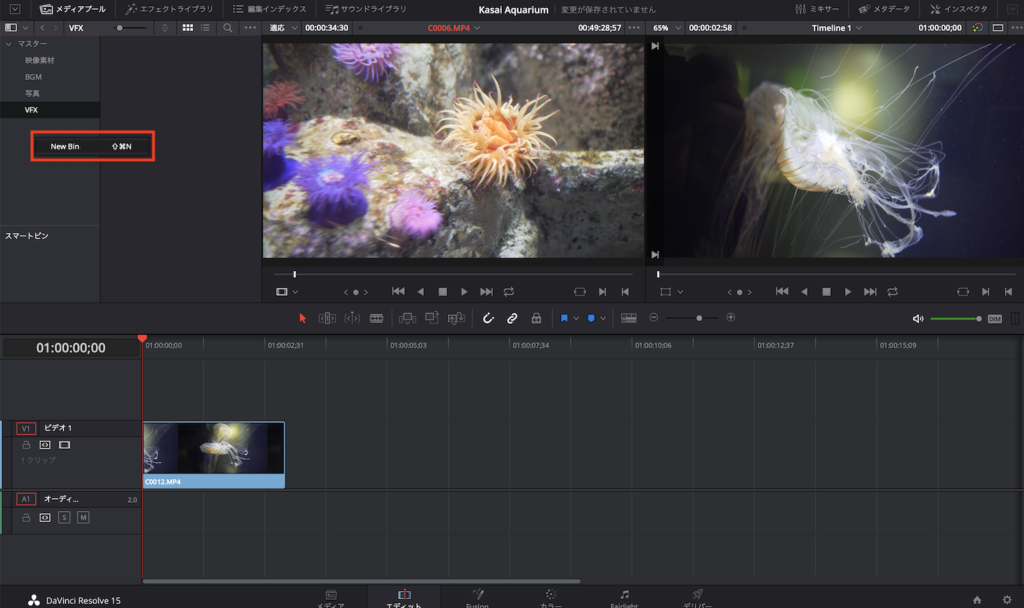The image size is (1024, 608).
Task: Open the marker color dropdown arrow
Action: (603, 318)
